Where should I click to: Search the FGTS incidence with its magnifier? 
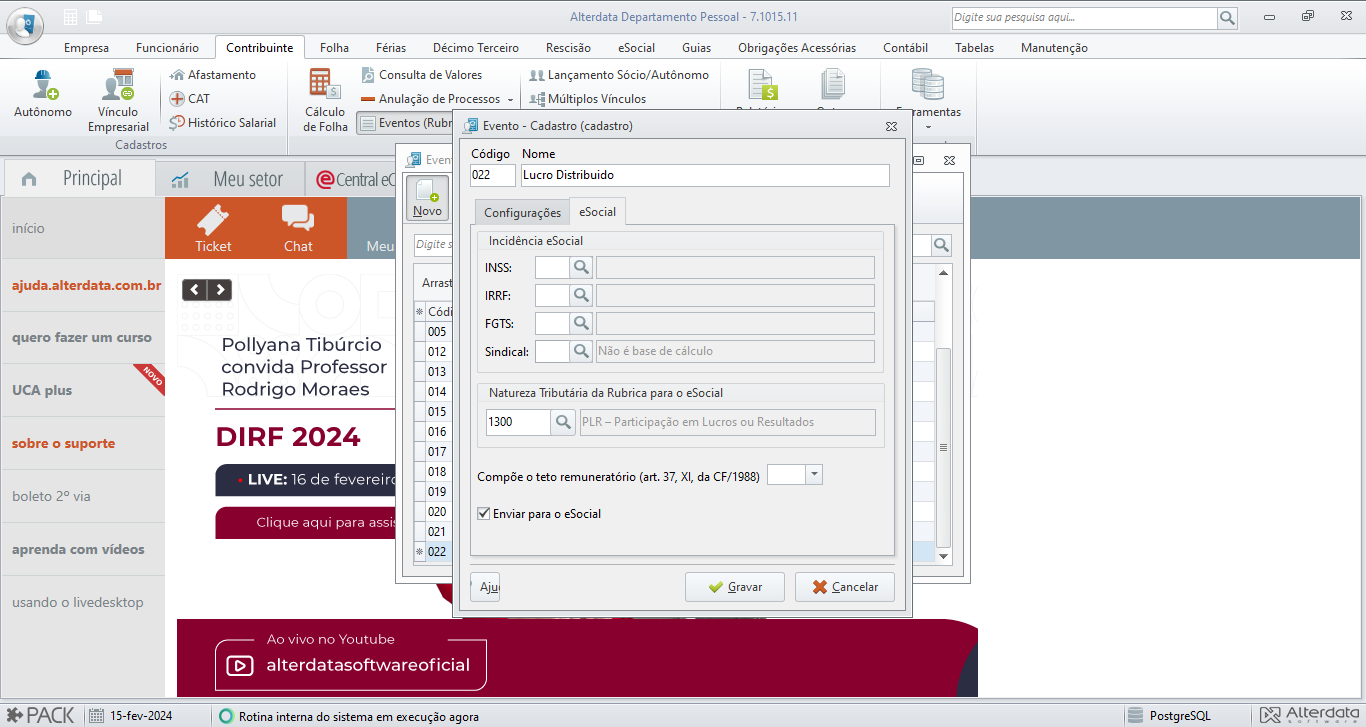tap(581, 323)
